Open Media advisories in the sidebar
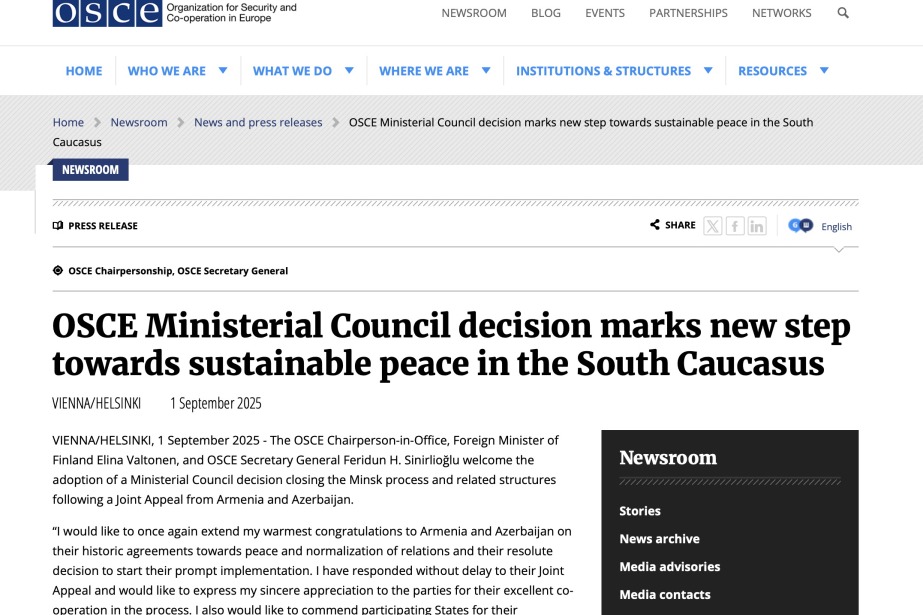The height and width of the screenshot is (615, 923). pyautogui.click(x=670, y=567)
